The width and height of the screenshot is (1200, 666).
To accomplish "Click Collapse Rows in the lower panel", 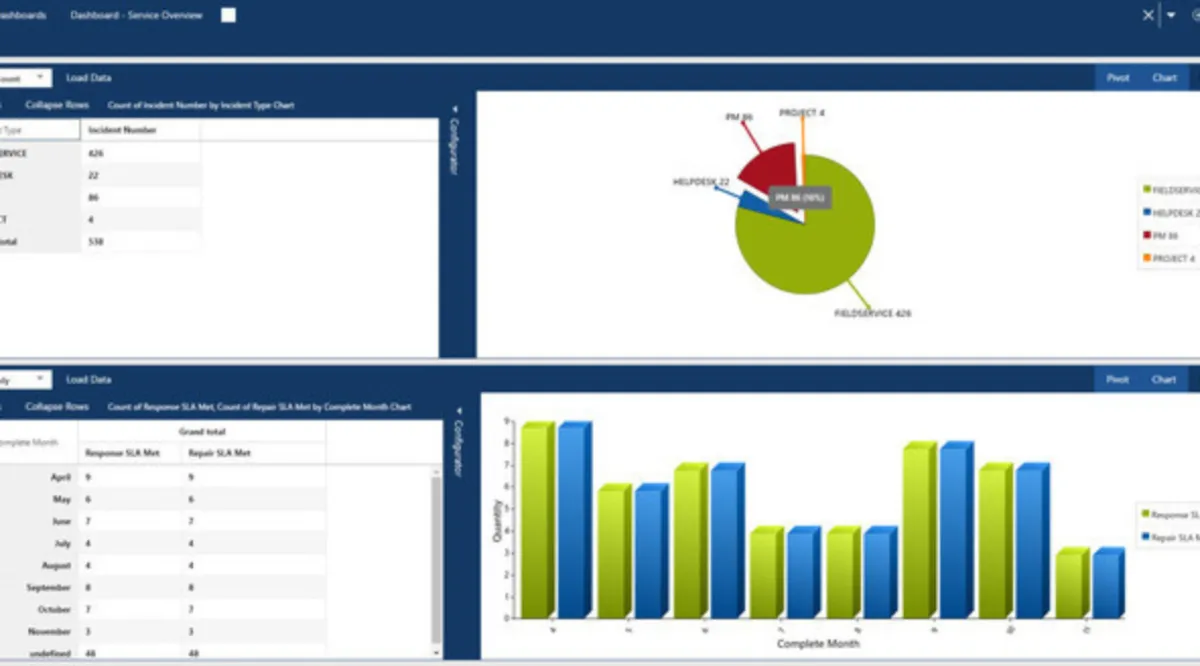I will pos(57,407).
